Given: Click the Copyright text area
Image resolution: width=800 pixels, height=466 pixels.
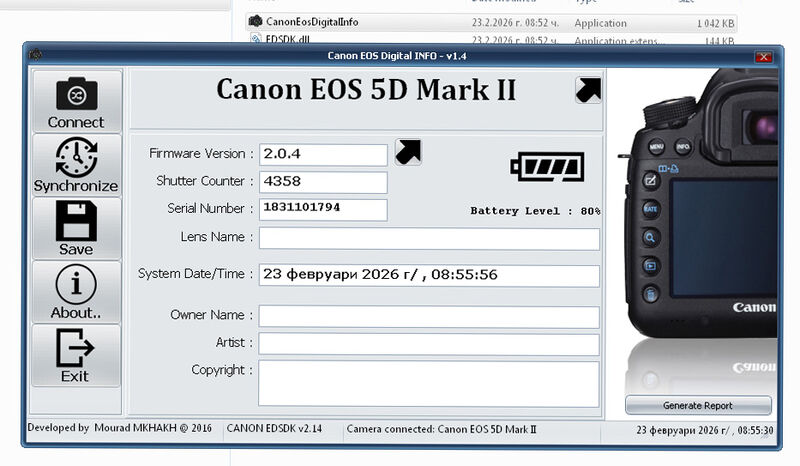Looking at the screenshot, I should pos(429,383).
